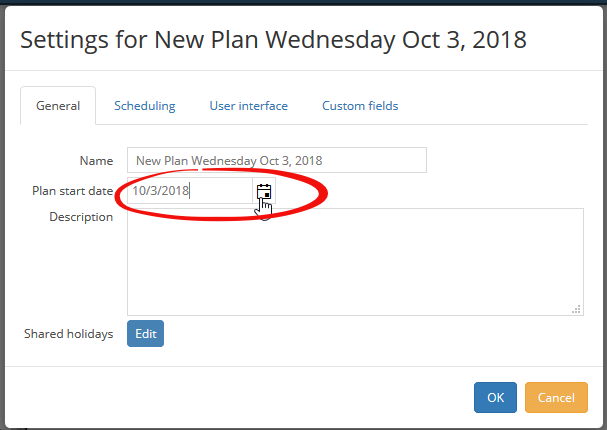Click the dialog title heading text
Screen dimensions: 607x430
[273, 39]
